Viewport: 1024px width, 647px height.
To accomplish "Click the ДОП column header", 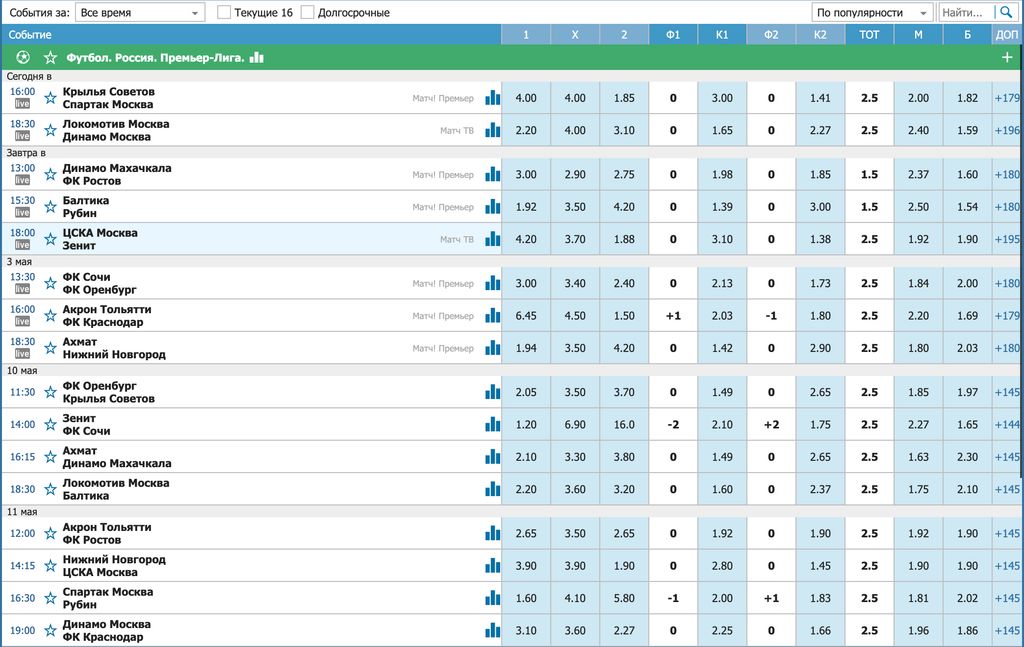I will 1007,35.
